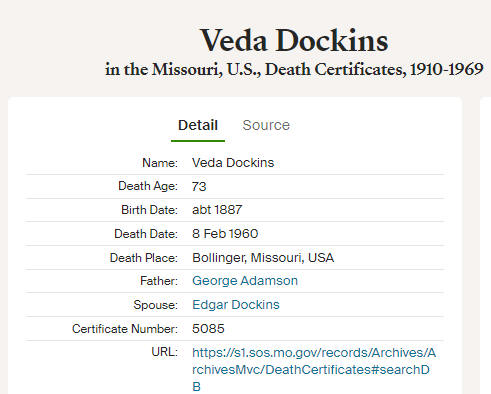Viewport: 491px width, 394px height.
Task: Open the Missouri death certificates URL
Action: 314,370
